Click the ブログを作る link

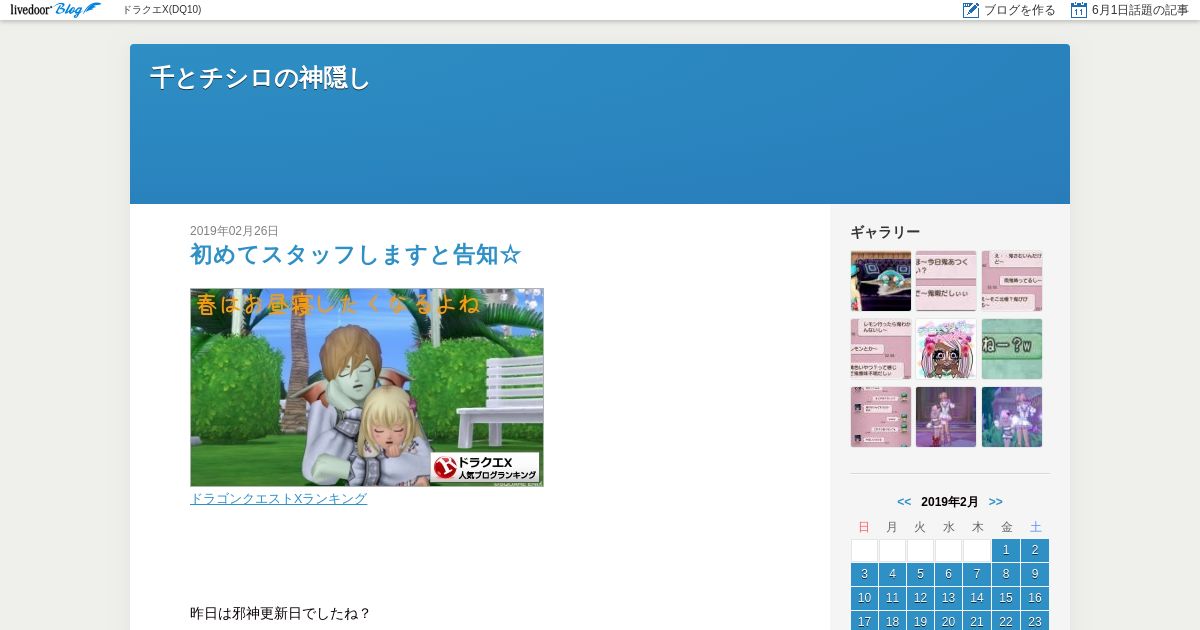[x=1019, y=10]
